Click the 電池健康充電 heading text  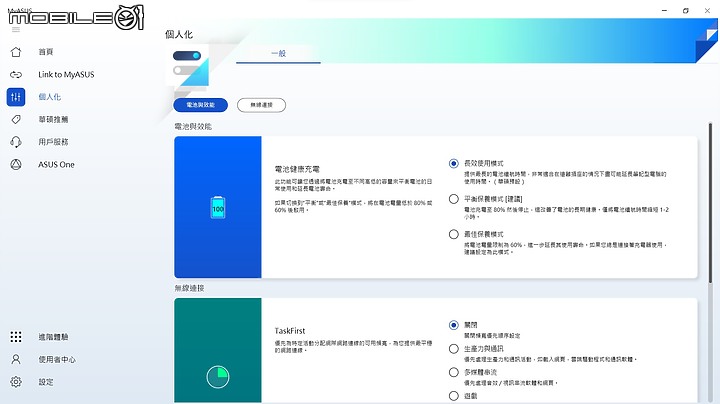(x=297, y=169)
